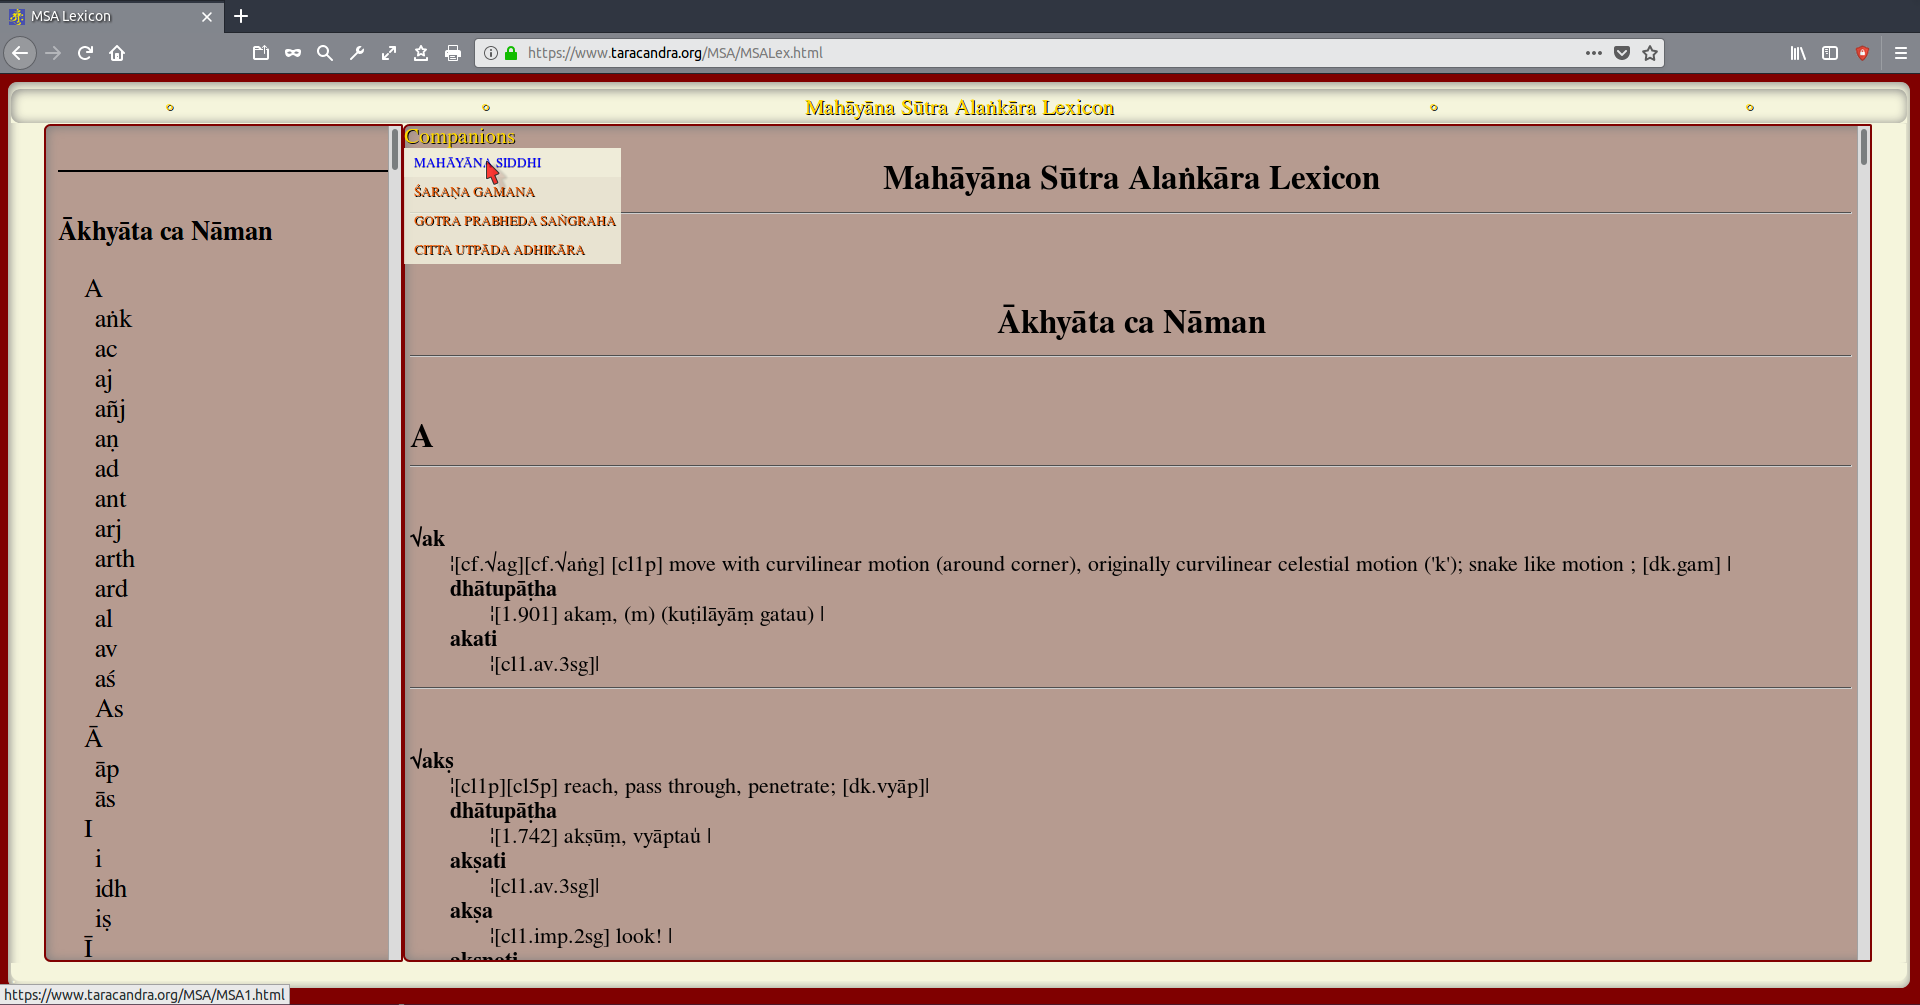The height and width of the screenshot is (1005, 1920).
Task: Save page to Pocket
Action: click(1622, 53)
